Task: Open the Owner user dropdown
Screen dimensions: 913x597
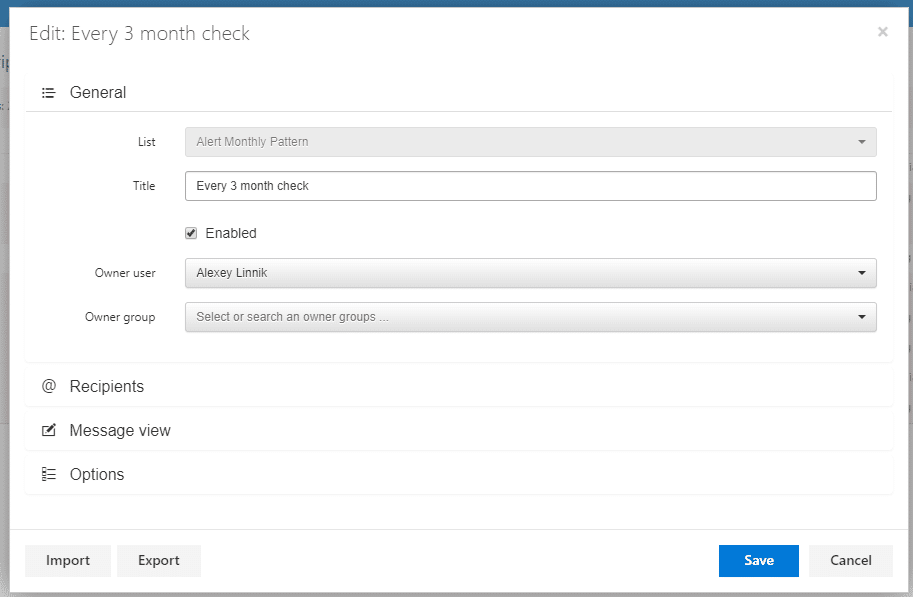Action: click(530, 273)
